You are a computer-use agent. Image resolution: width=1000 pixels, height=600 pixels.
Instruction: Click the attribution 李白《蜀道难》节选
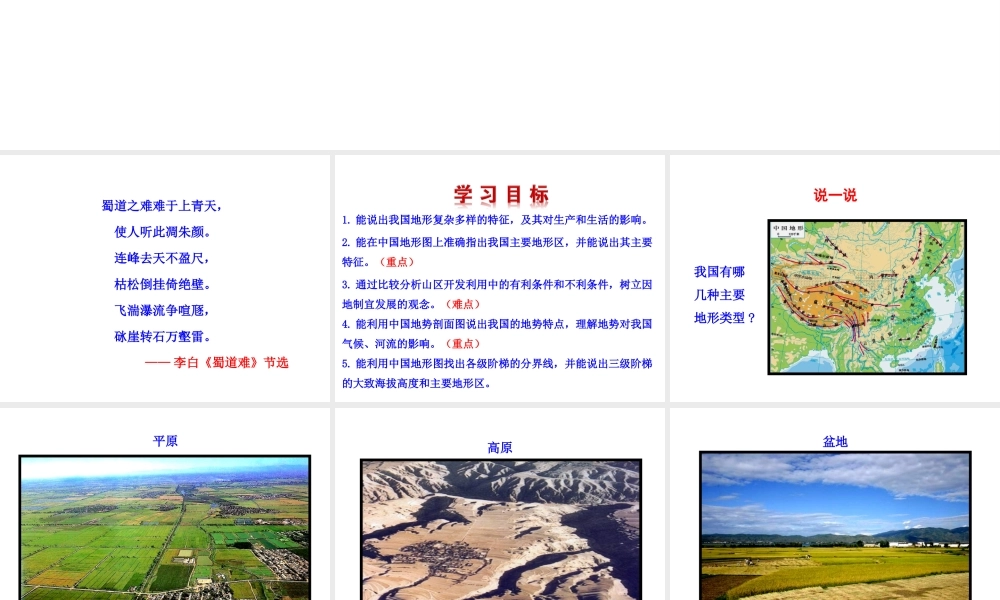(217, 363)
